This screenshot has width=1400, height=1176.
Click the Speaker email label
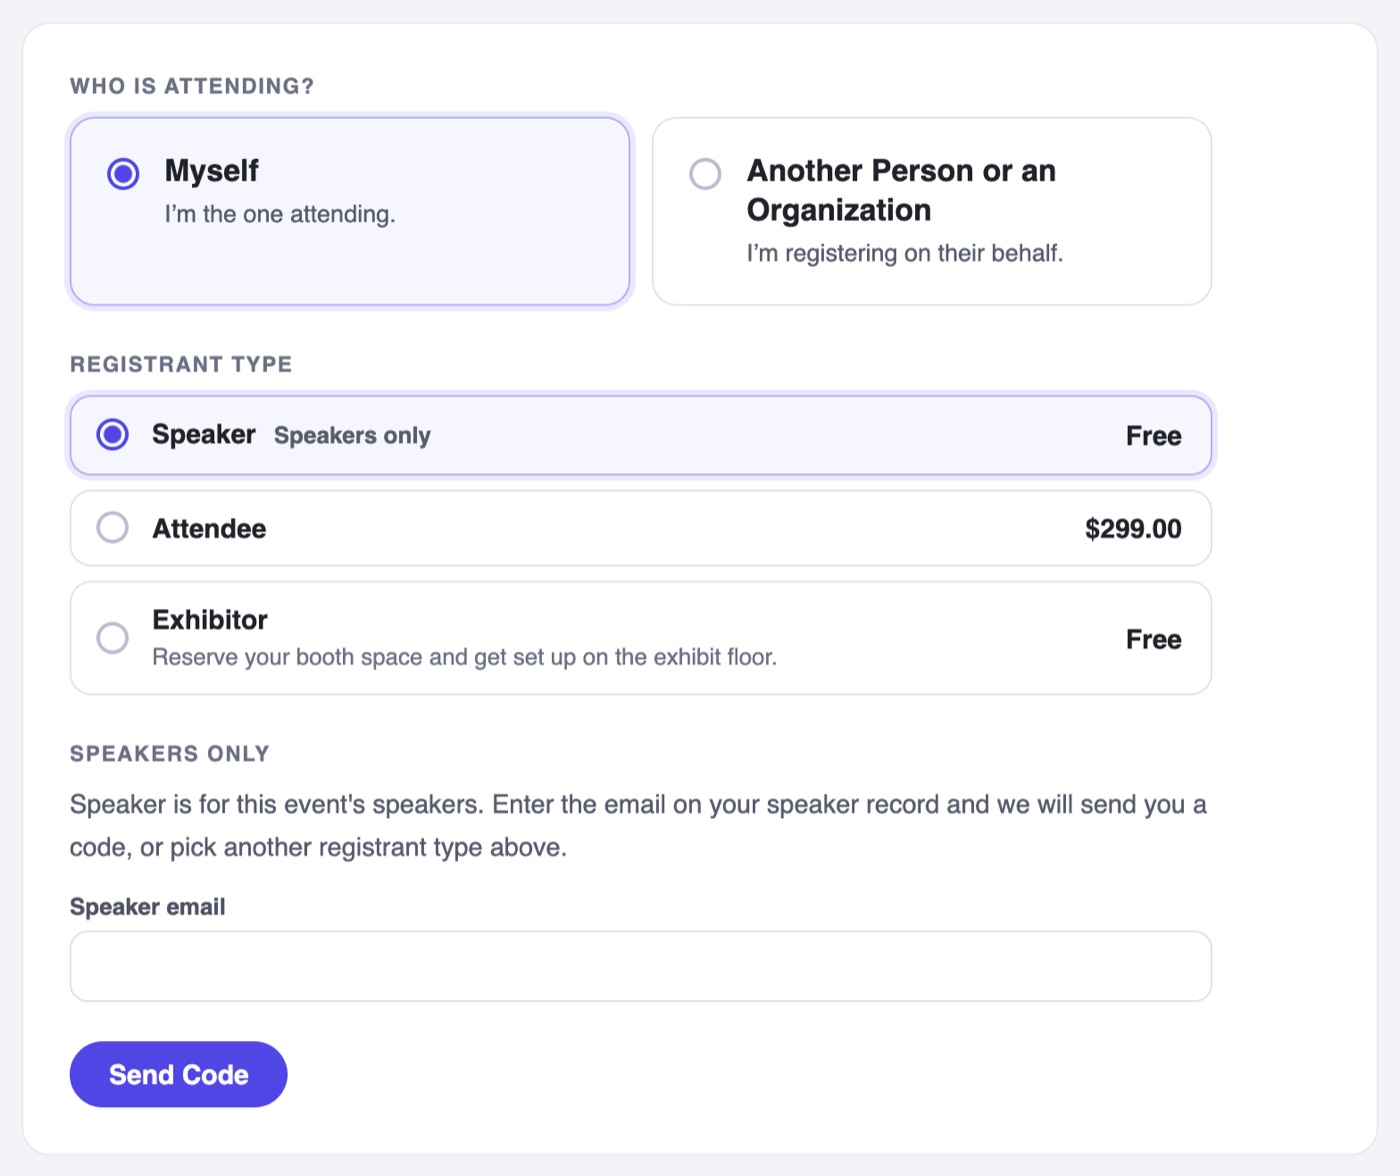148,907
